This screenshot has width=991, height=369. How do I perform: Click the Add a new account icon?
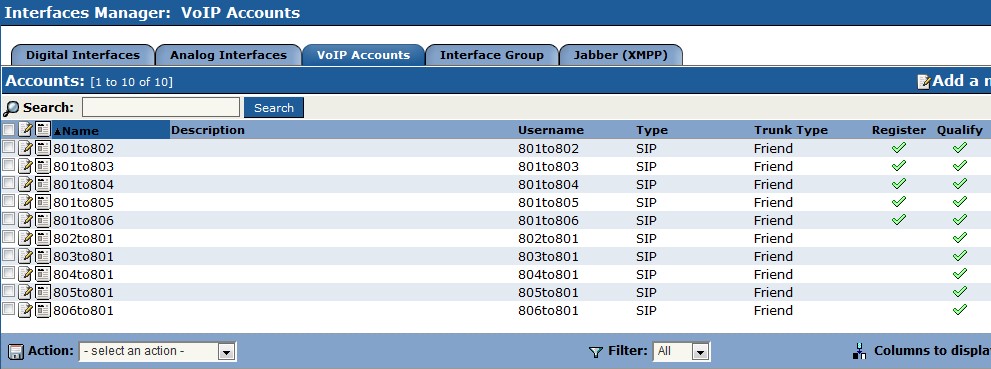point(924,82)
